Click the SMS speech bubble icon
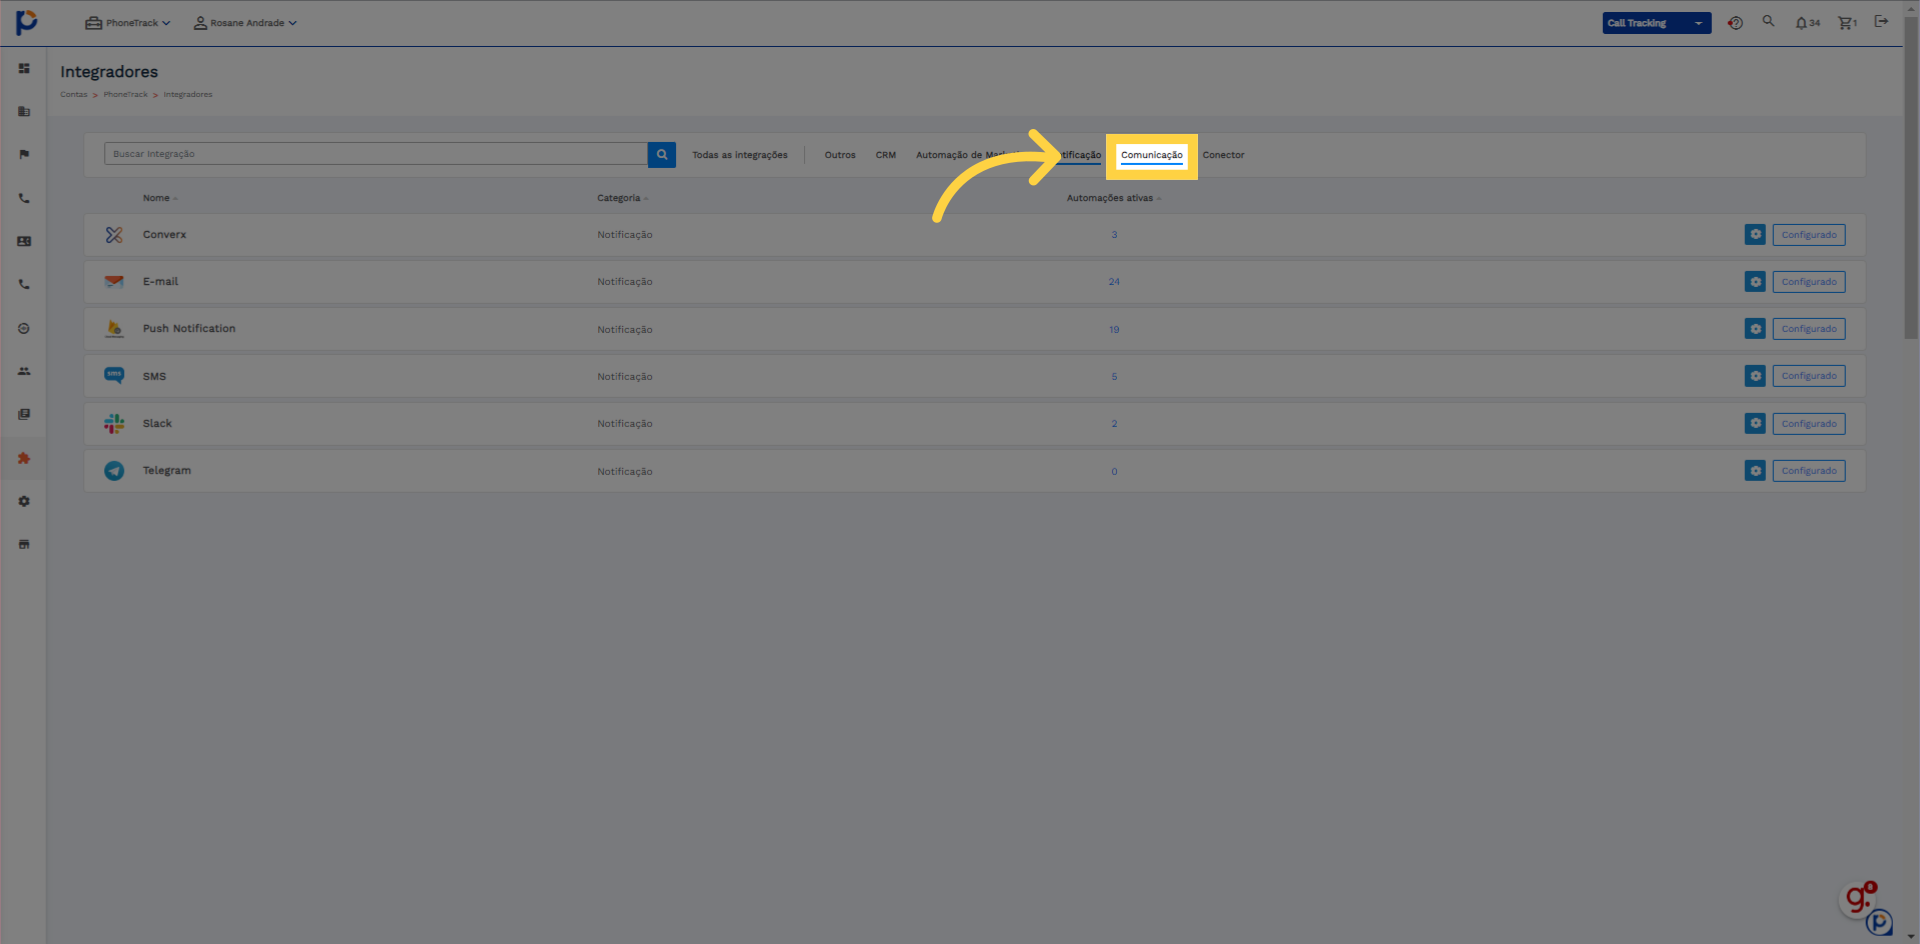 [x=114, y=376]
